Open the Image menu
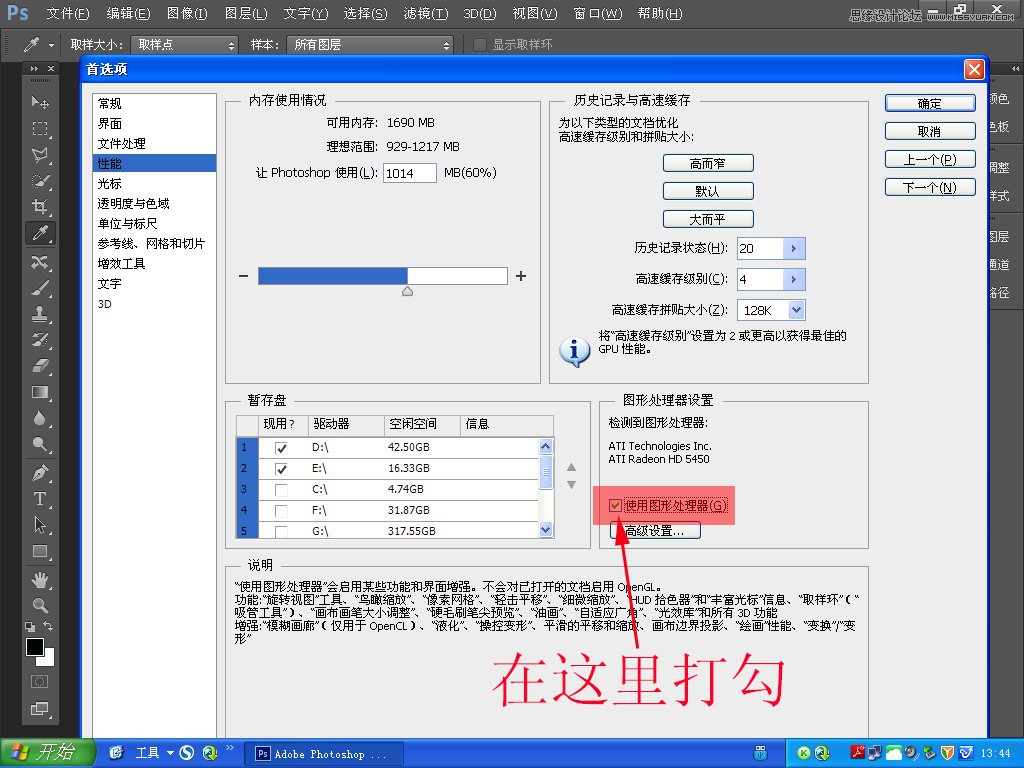The height and width of the screenshot is (768, 1024). click(187, 13)
